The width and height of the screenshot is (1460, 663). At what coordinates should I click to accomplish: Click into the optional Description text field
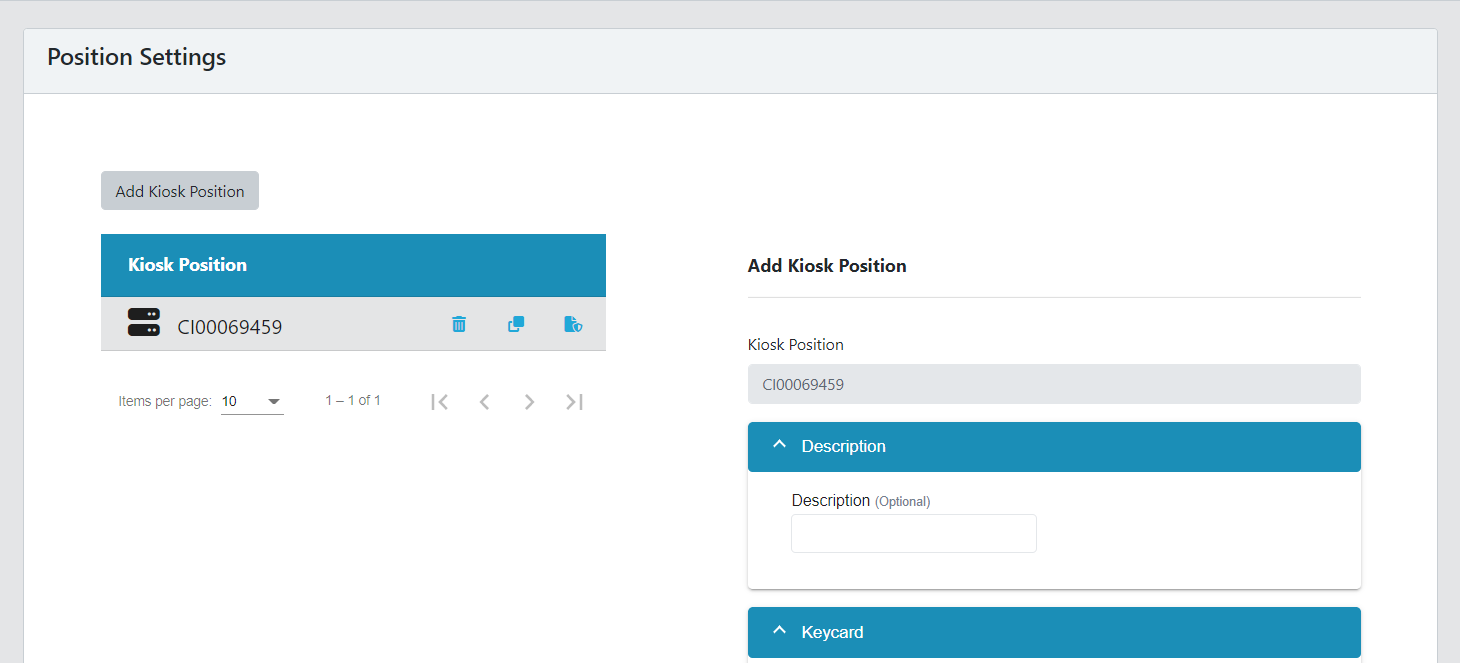coord(913,534)
